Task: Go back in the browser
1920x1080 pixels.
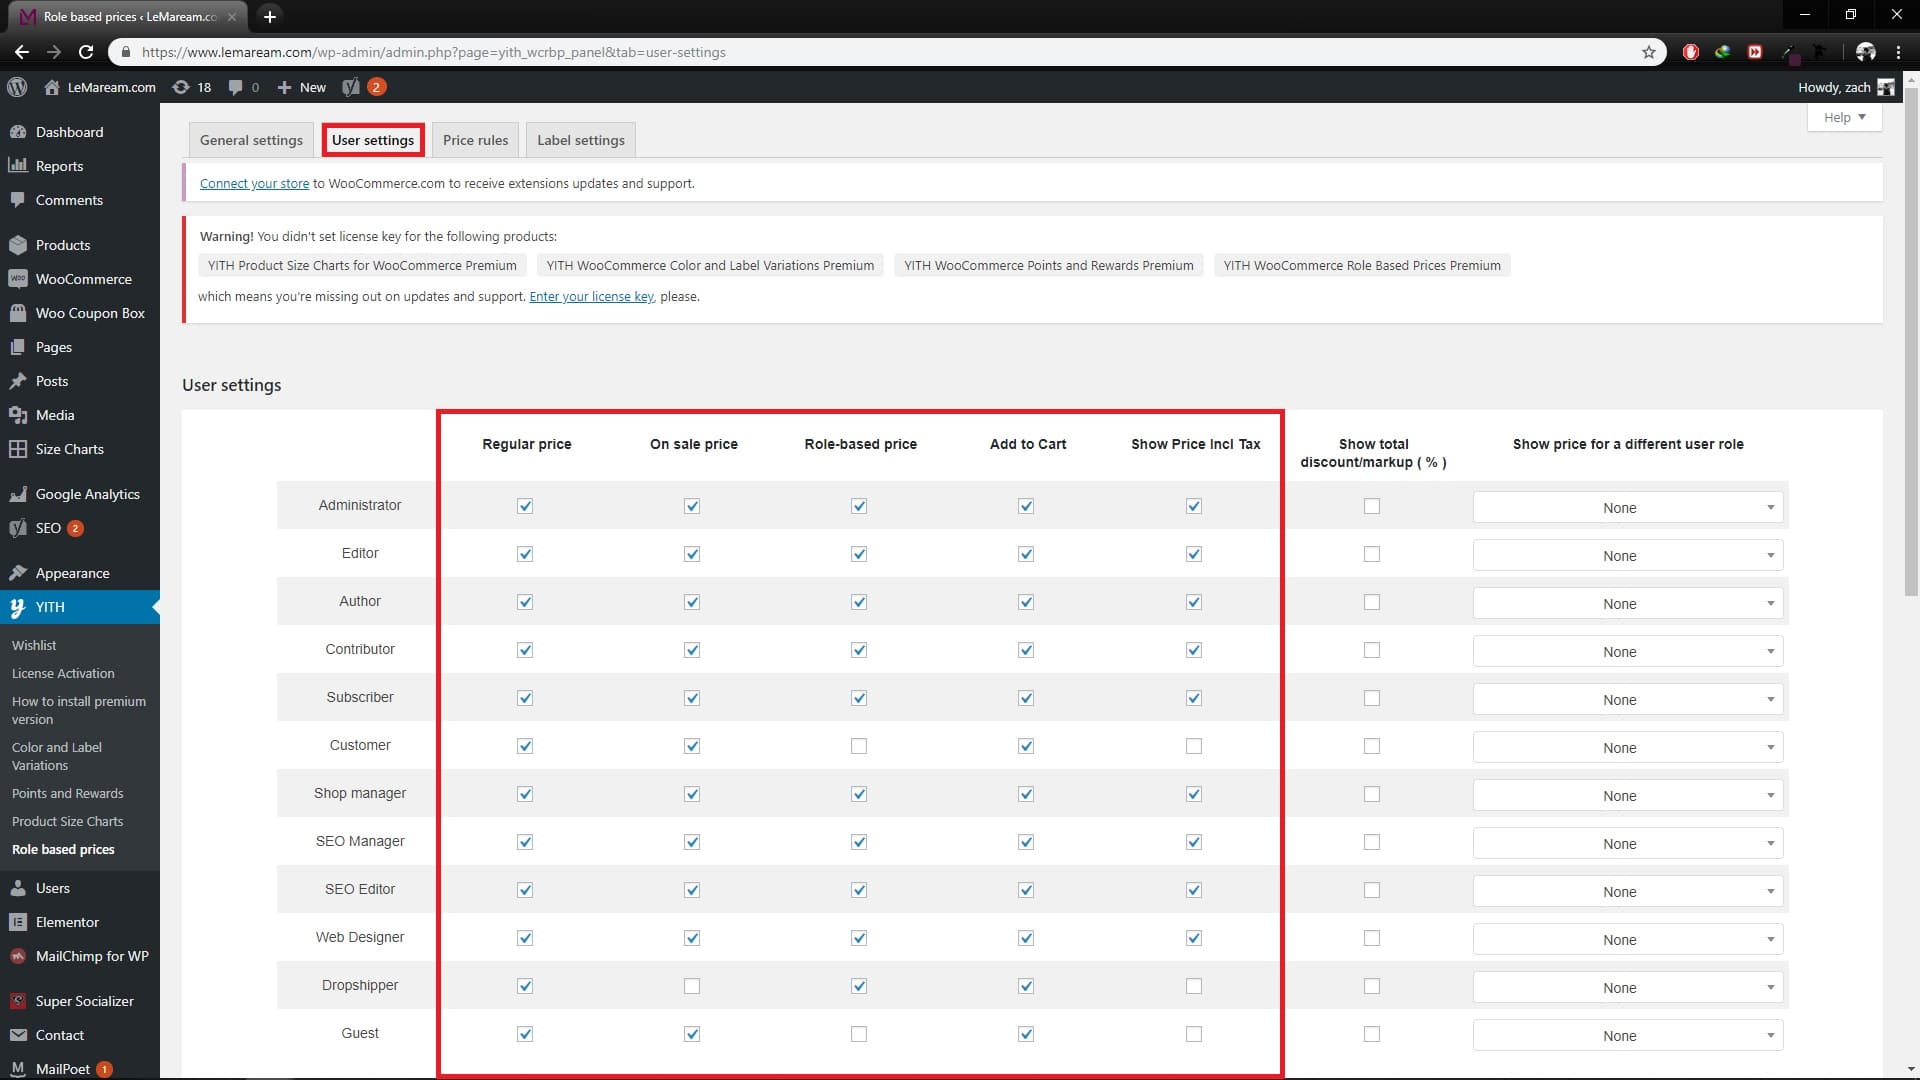Action: click(22, 52)
